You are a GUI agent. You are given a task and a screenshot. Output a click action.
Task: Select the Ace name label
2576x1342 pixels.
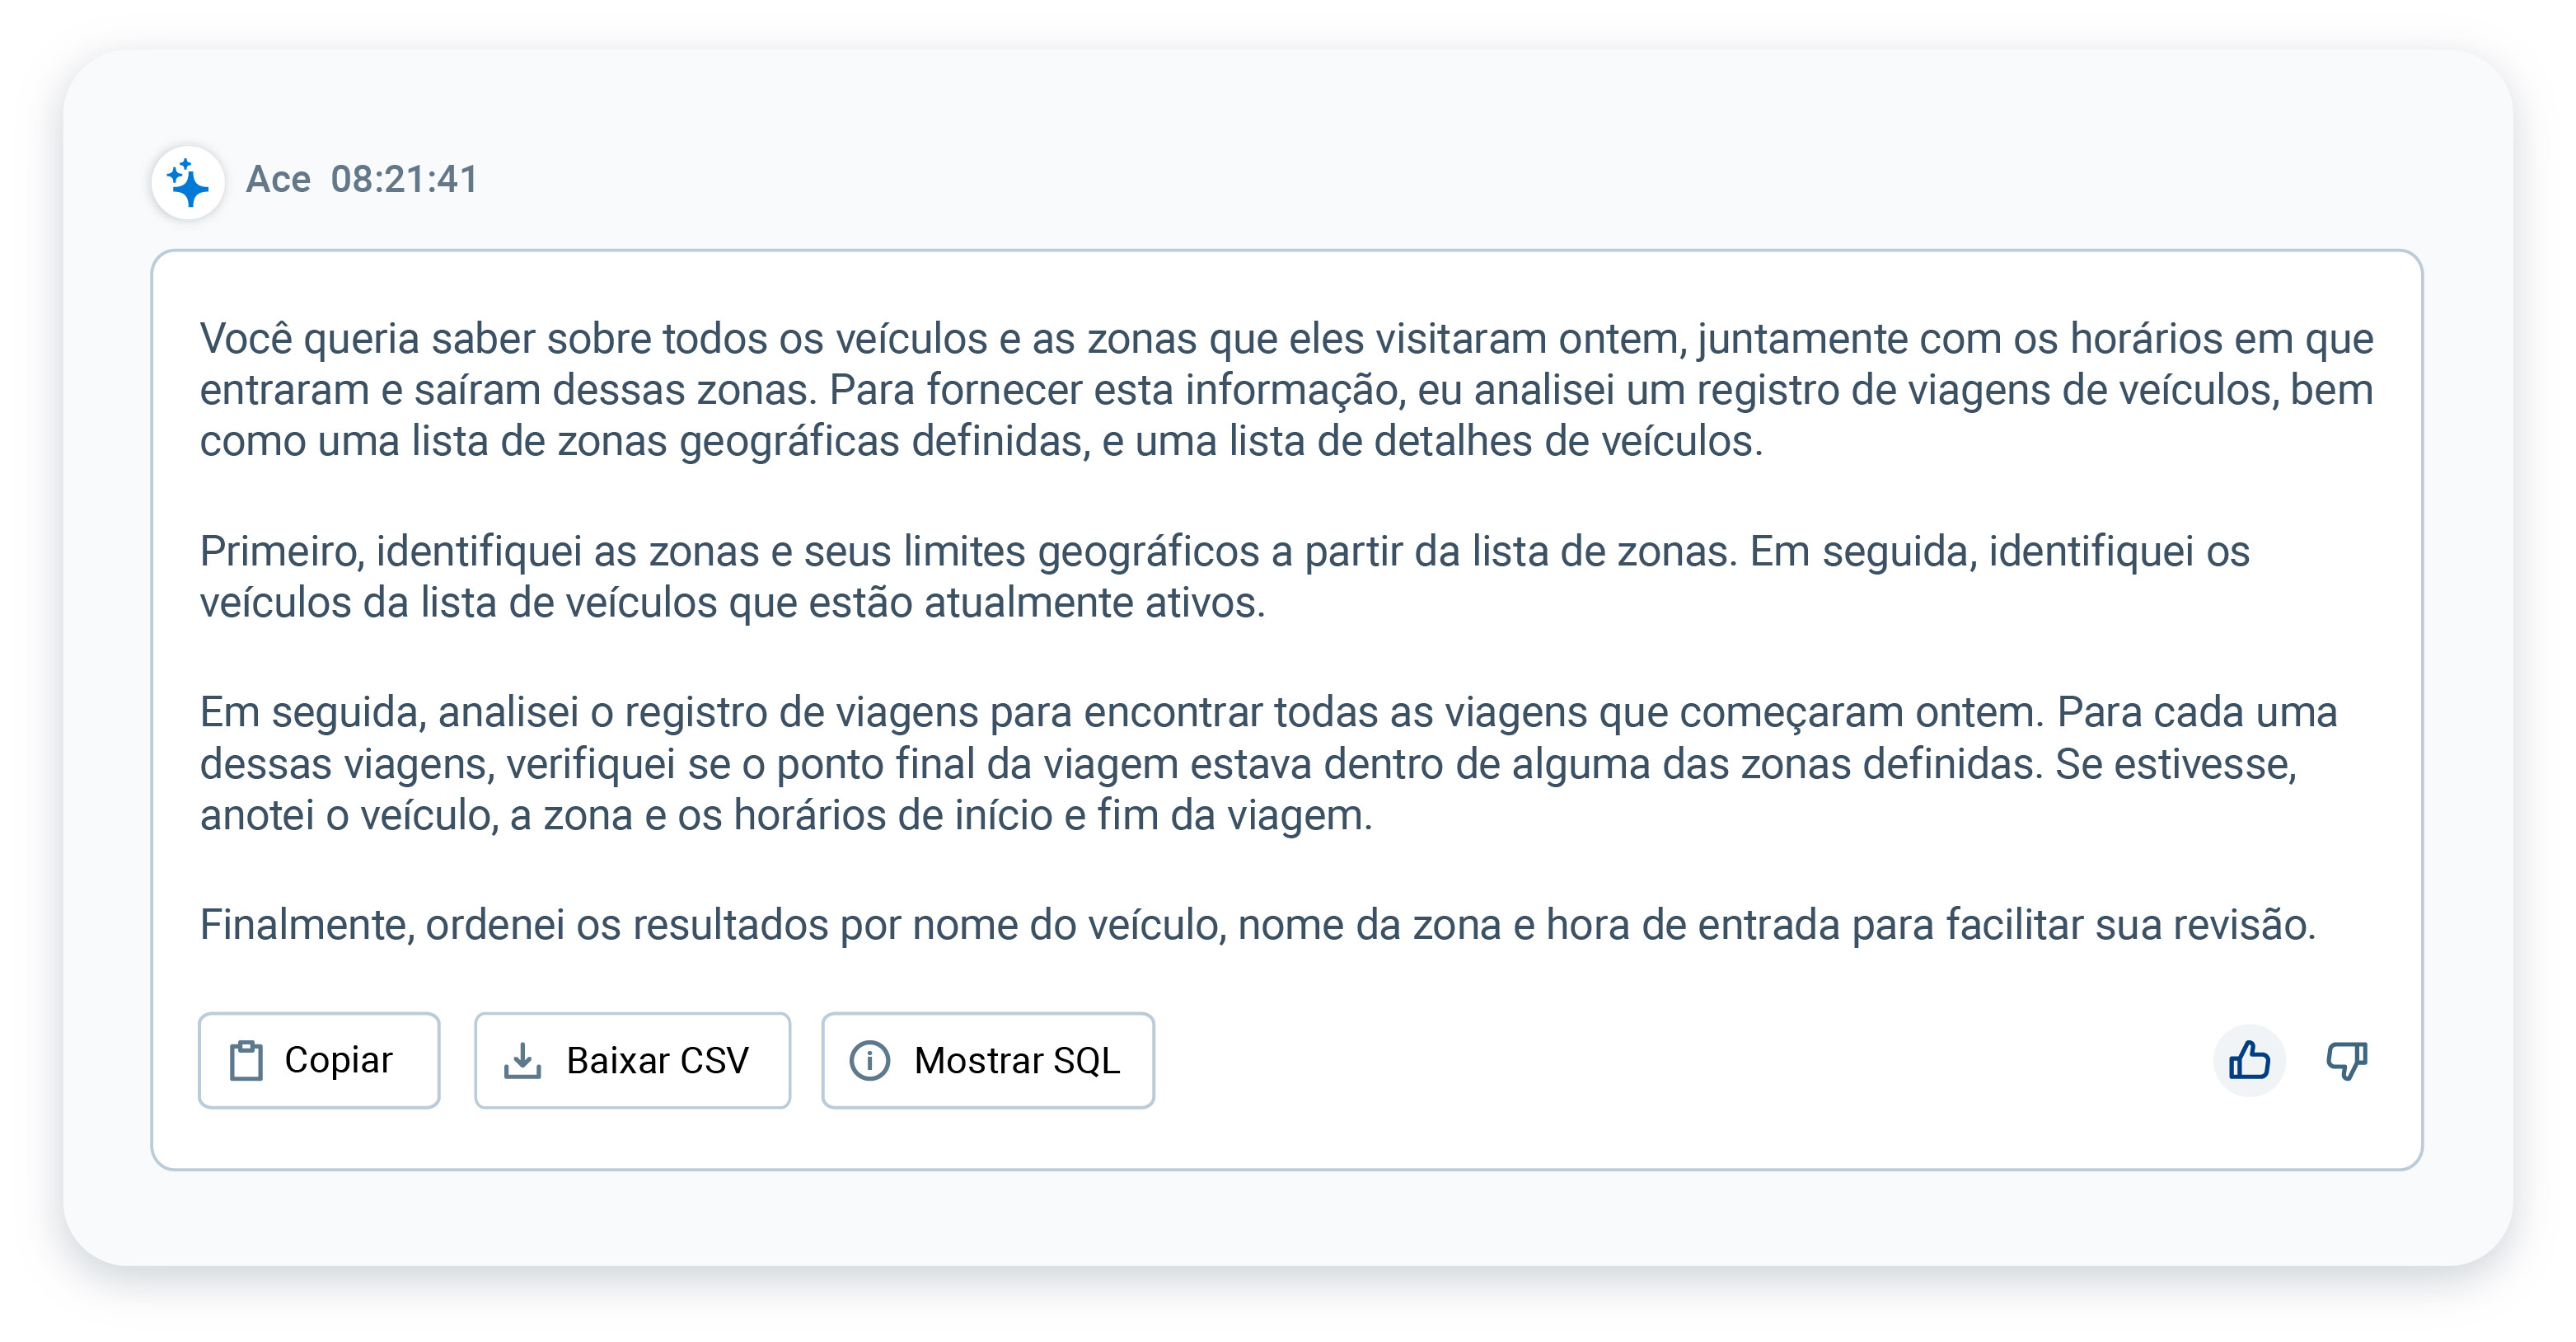point(281,181)
